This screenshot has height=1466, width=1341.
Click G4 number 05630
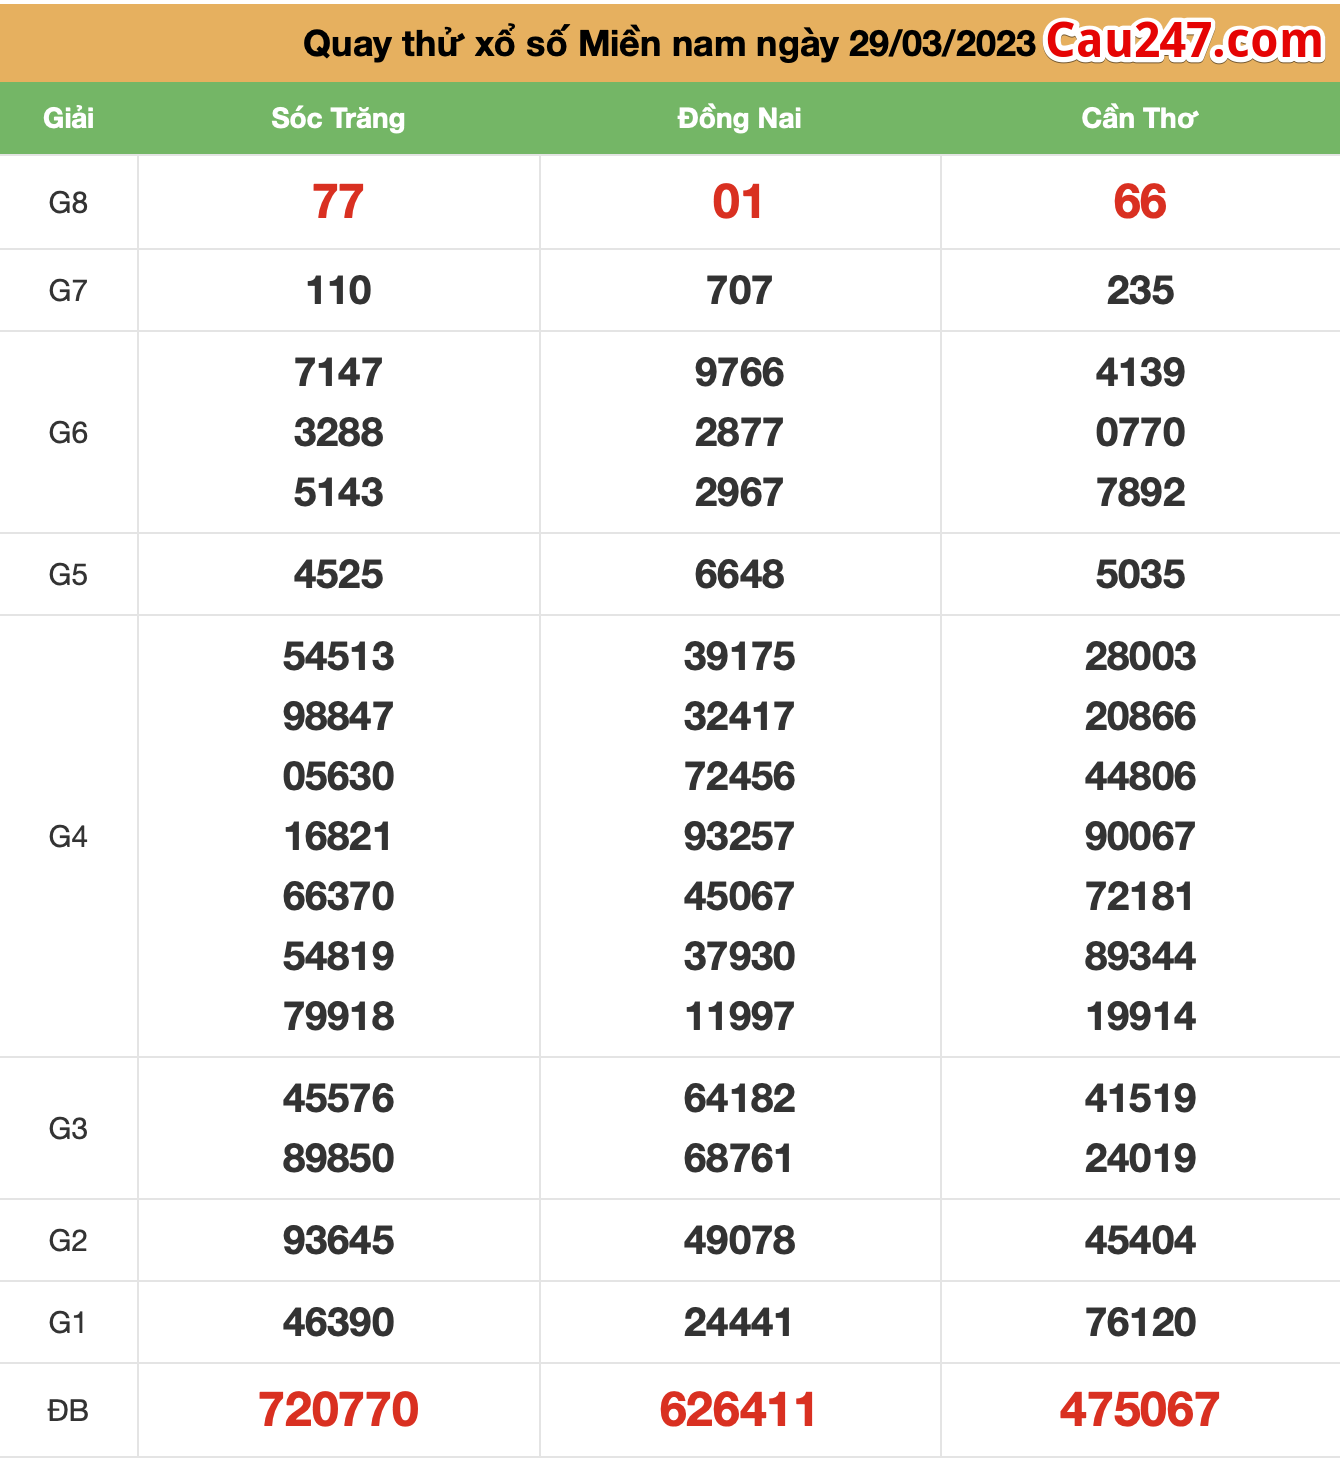pos(338,777)
